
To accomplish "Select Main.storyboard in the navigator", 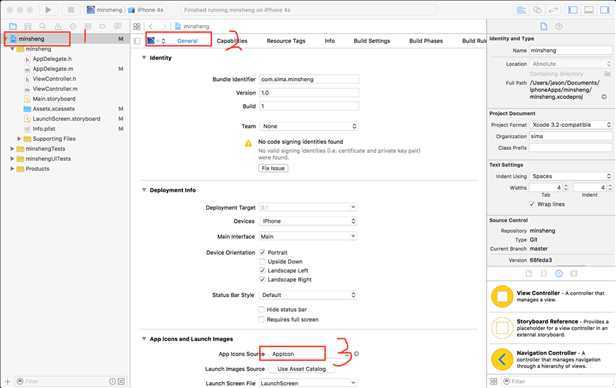I will tap(54, 99).
